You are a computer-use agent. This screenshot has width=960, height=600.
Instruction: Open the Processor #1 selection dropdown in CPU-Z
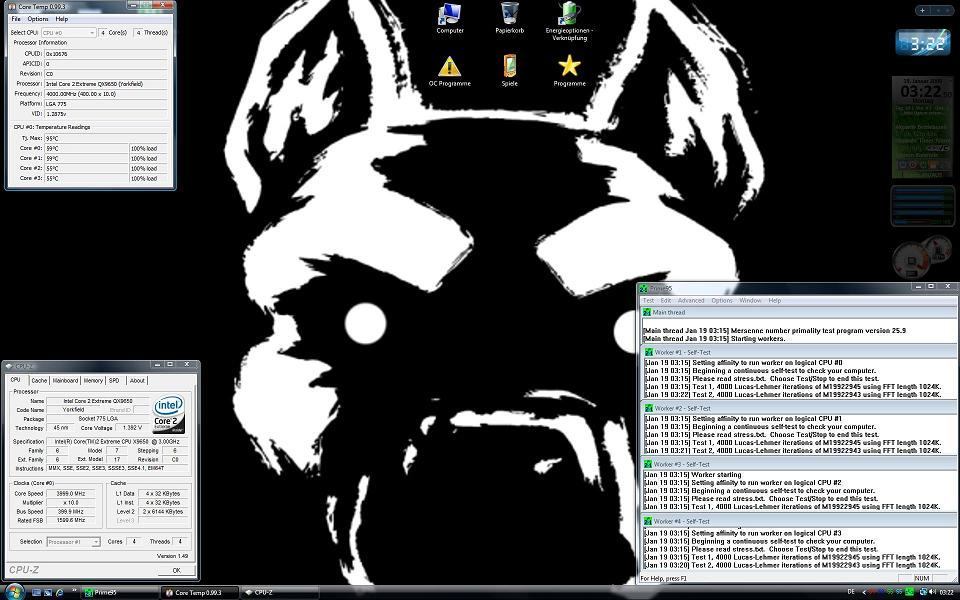coord(73,542)
